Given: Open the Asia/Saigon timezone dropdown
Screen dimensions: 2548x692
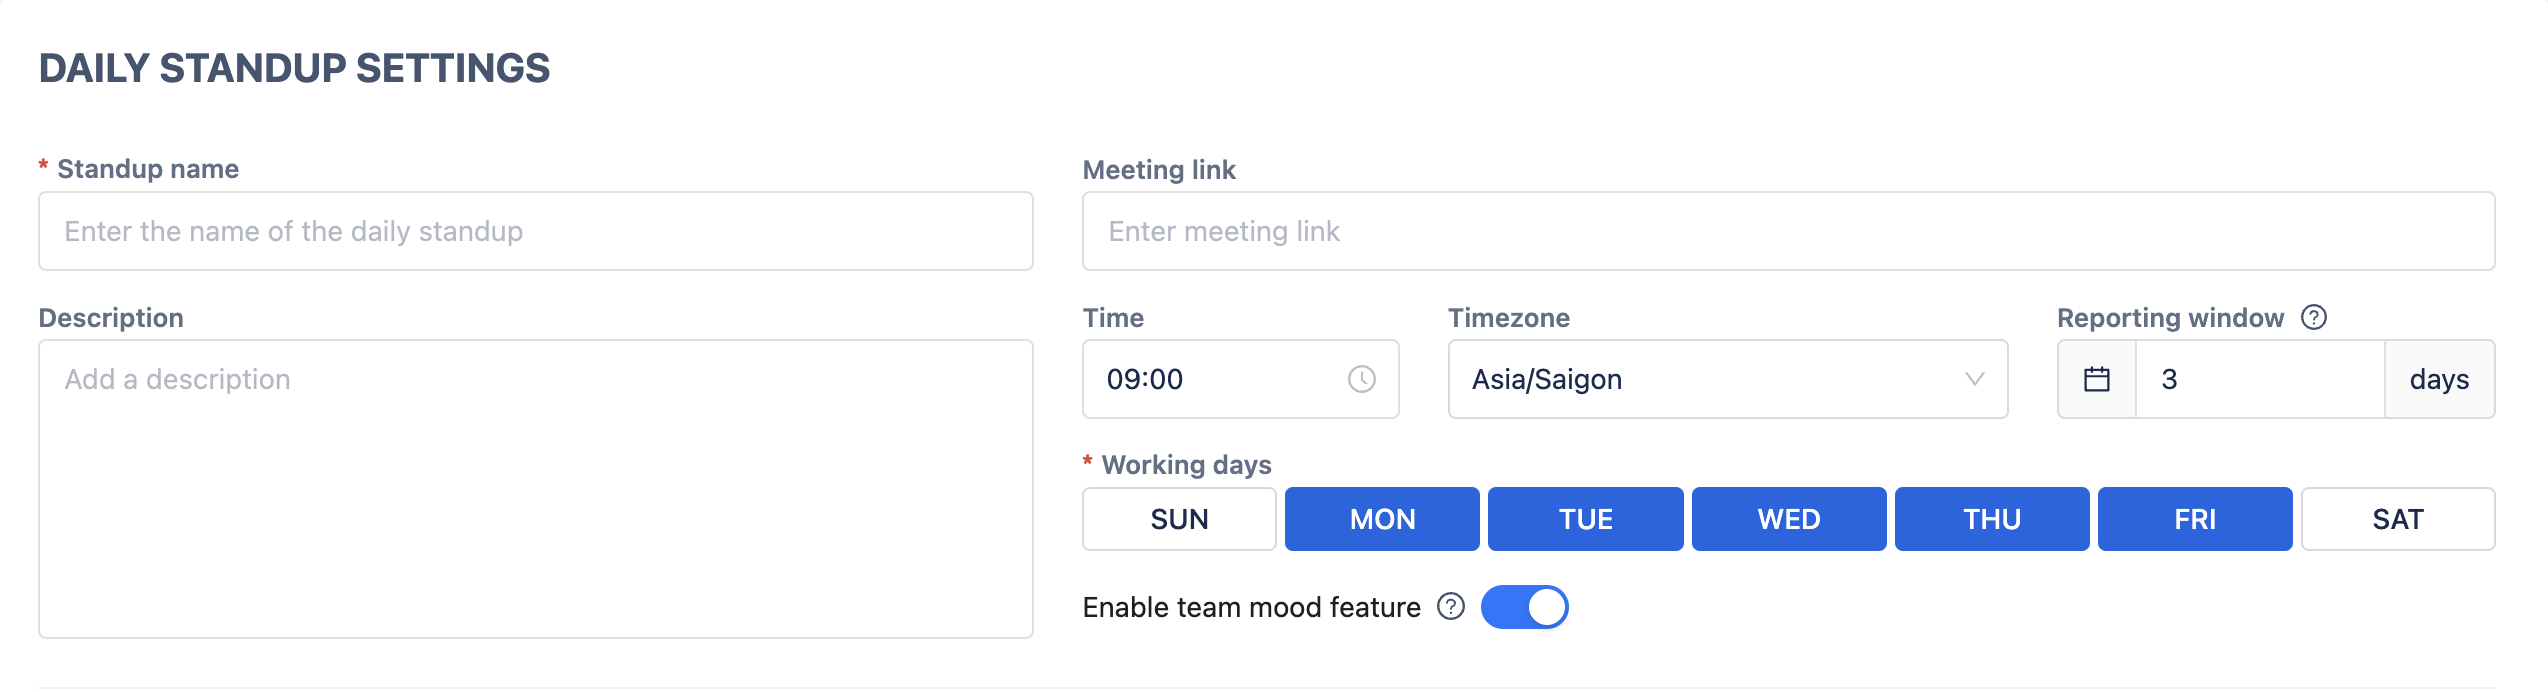Looking at the screenshot, I should pyautogui.click(x=1700, y=379).
